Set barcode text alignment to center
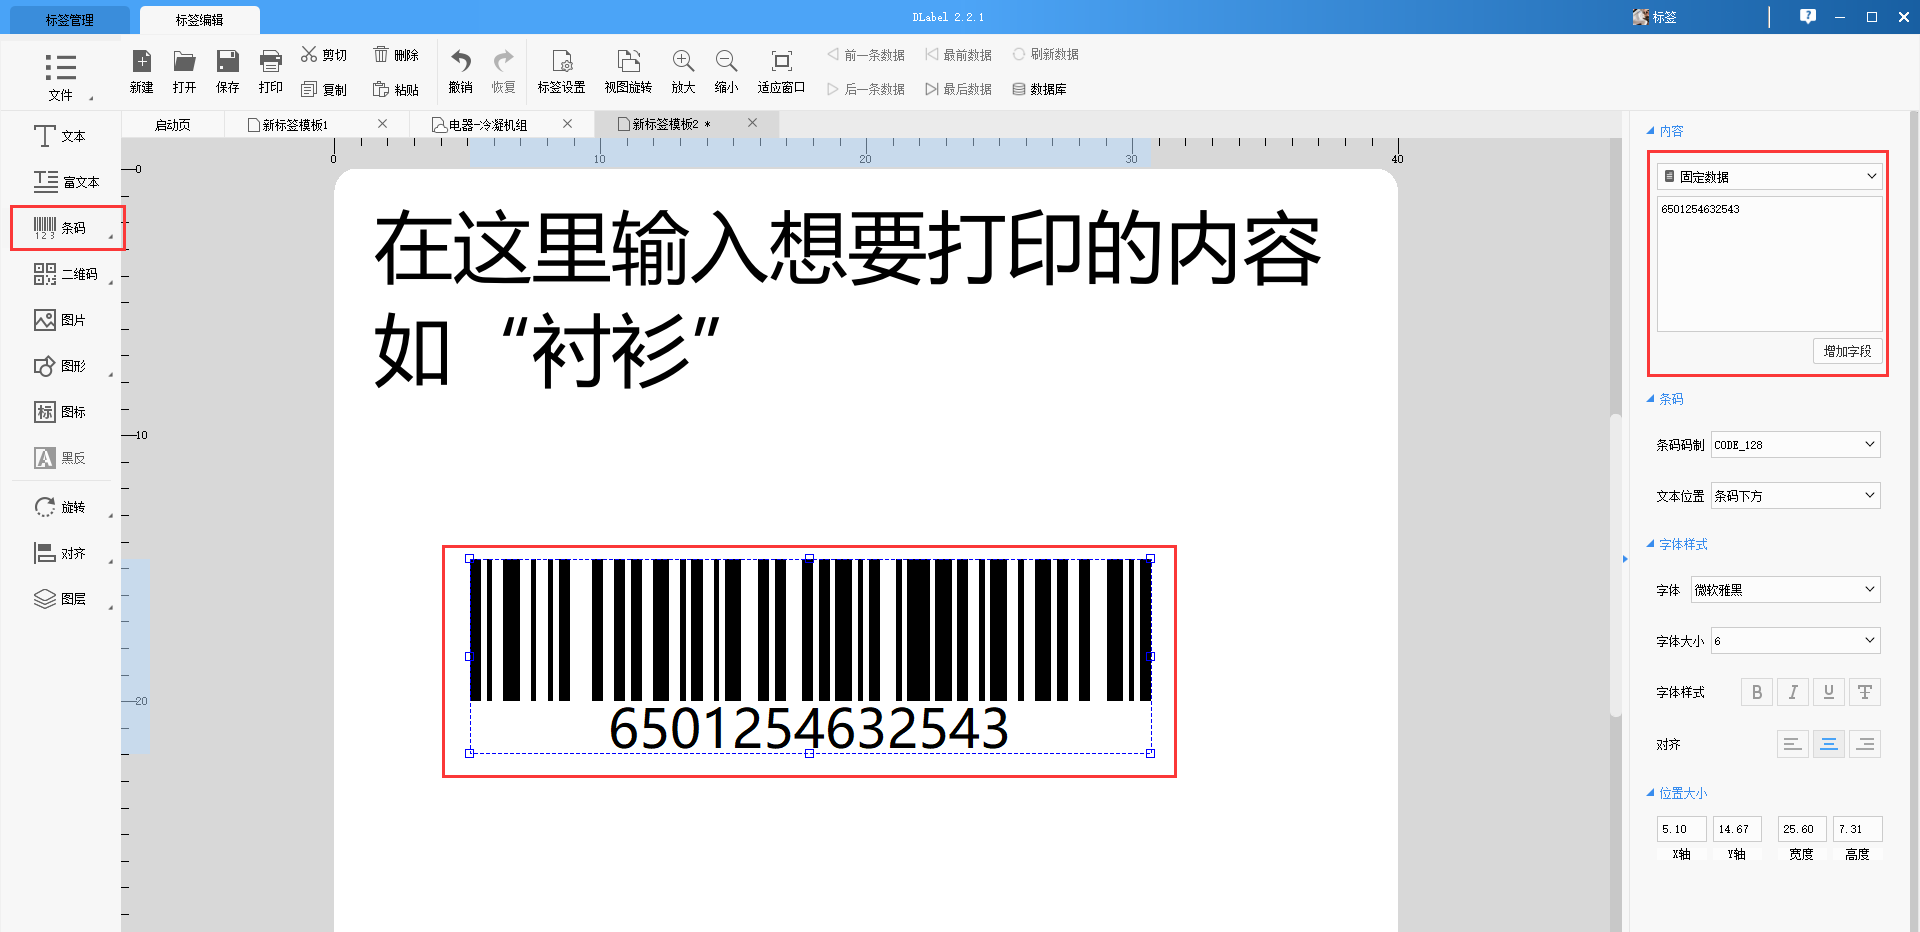Screen dimensions: 1920x932 coord(1829,744)
